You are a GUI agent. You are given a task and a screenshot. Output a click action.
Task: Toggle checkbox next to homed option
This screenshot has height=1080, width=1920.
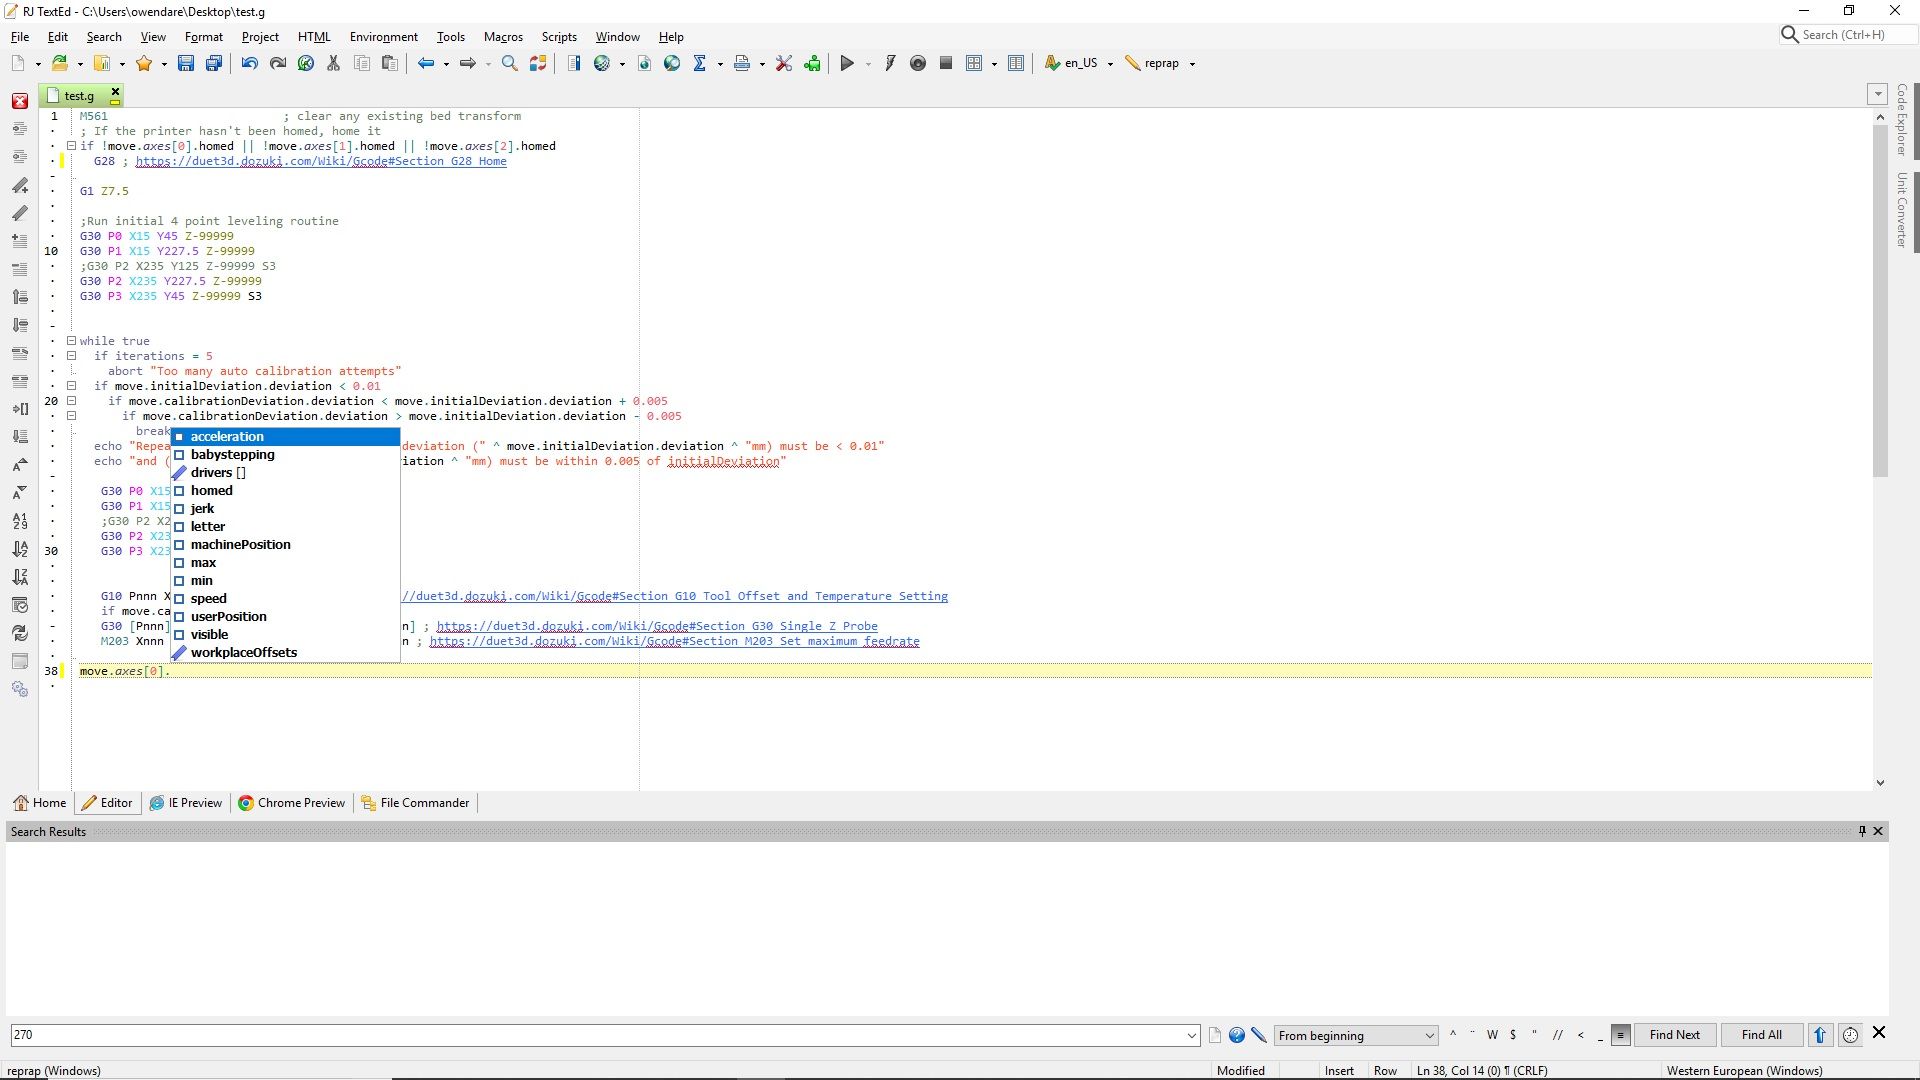[x=179, y=489]
